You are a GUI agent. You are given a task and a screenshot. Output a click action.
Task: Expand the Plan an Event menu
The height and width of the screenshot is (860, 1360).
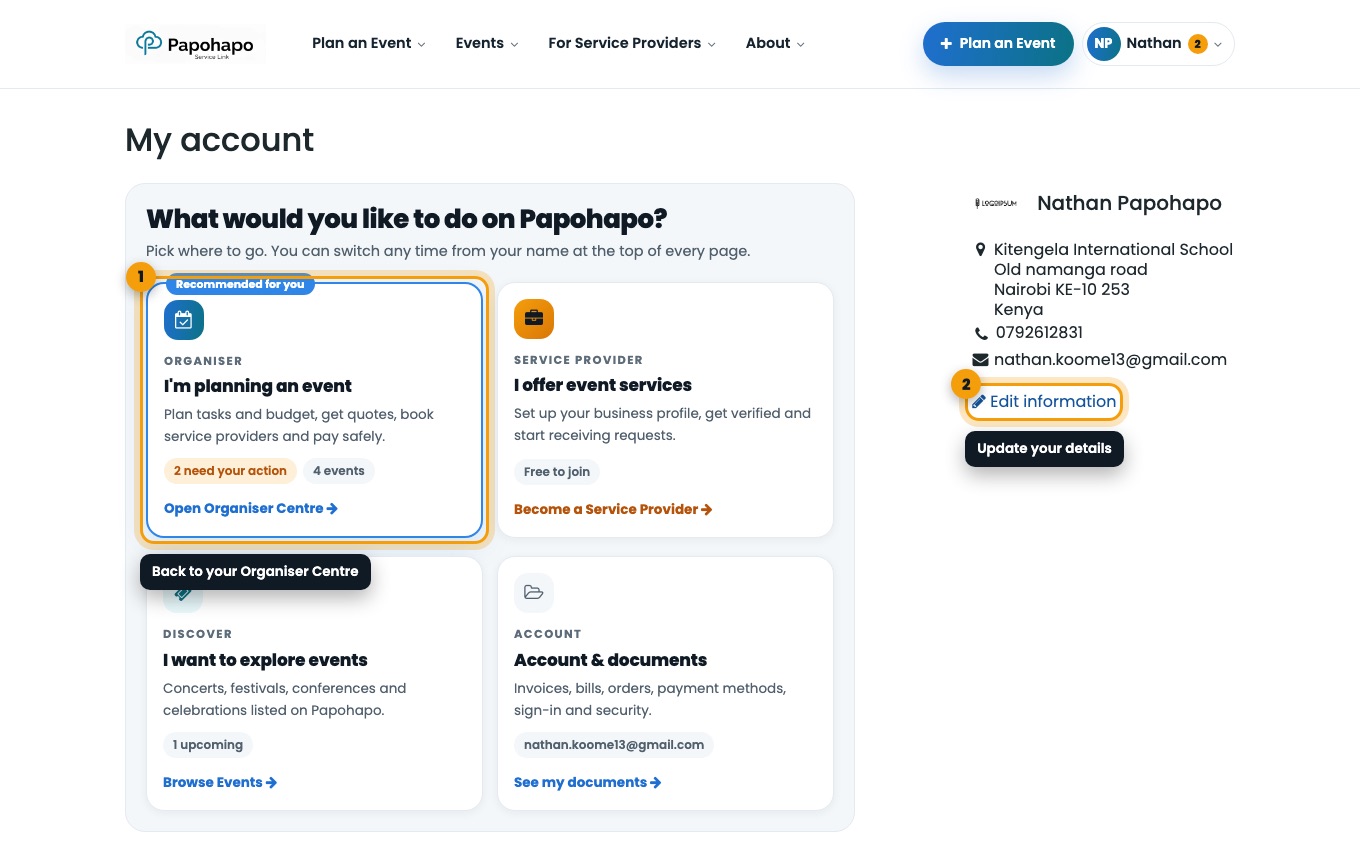[369, 43]
